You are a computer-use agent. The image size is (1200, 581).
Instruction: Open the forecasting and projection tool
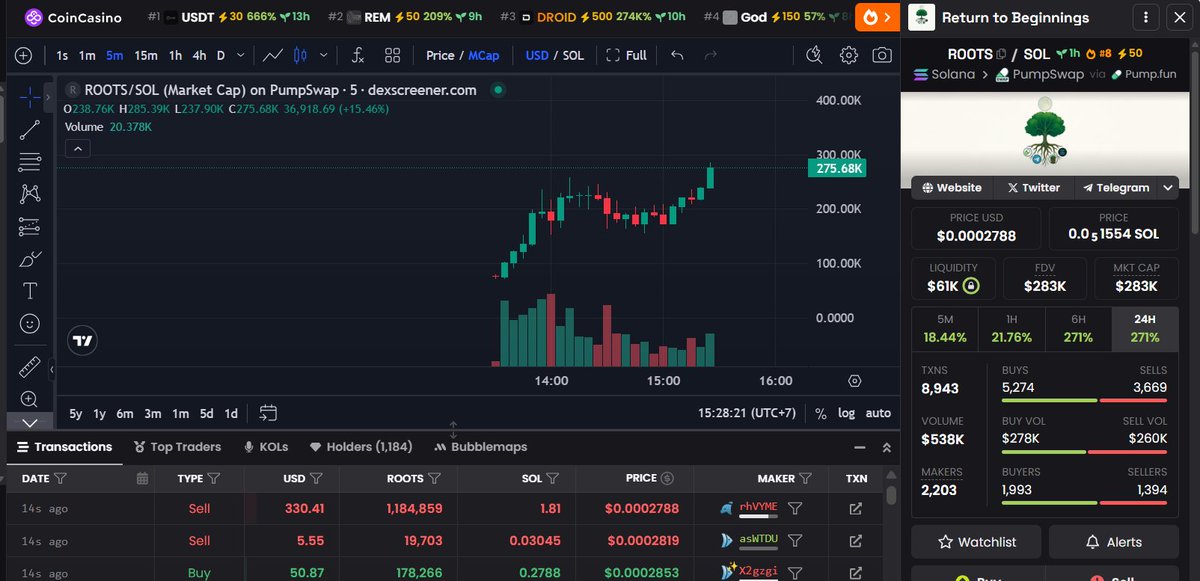(29, 227)
